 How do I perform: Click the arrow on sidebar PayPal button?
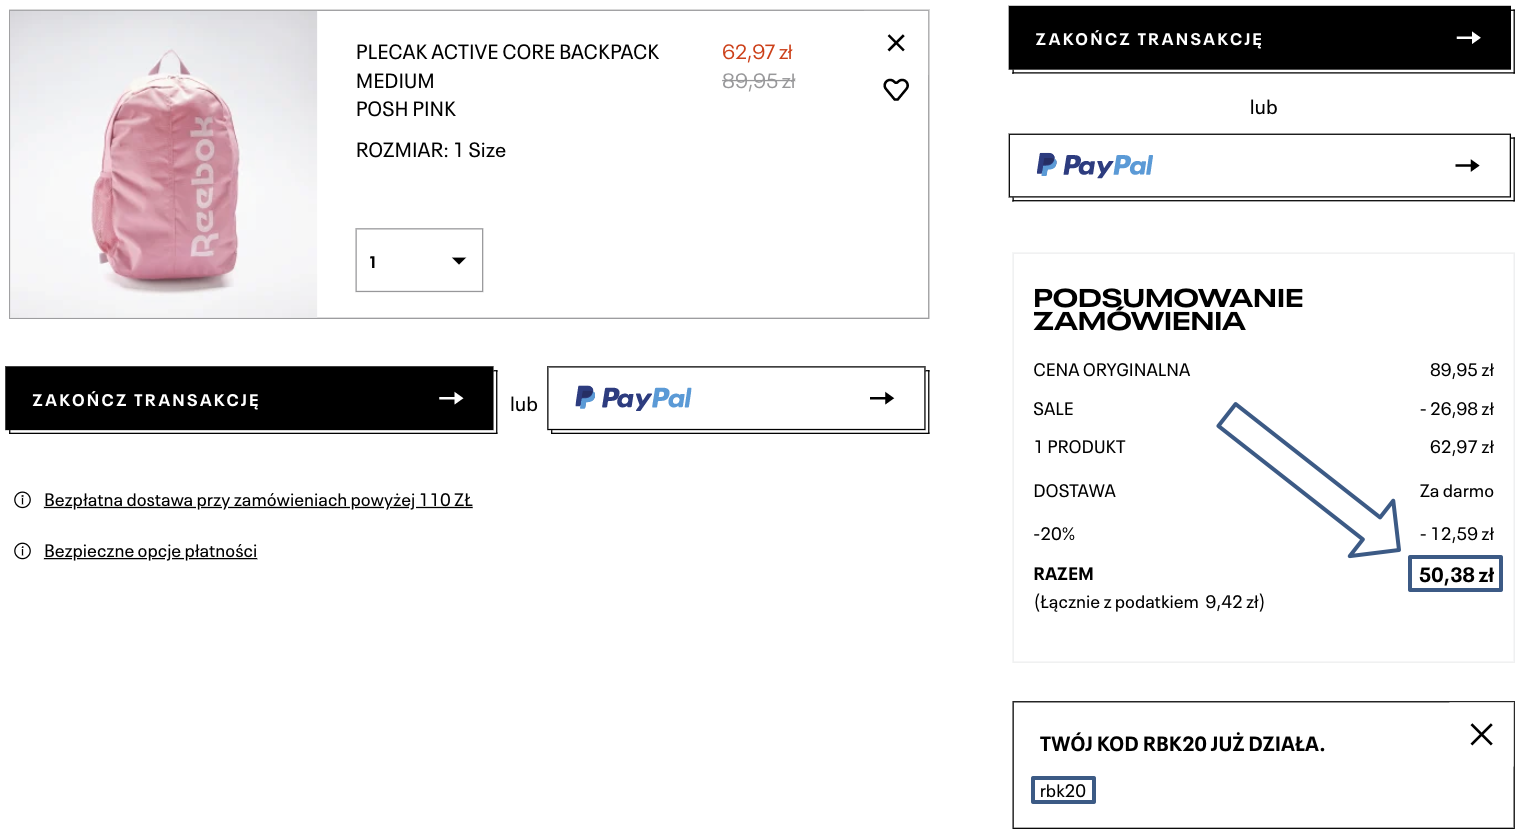[x=1467, y=166]
